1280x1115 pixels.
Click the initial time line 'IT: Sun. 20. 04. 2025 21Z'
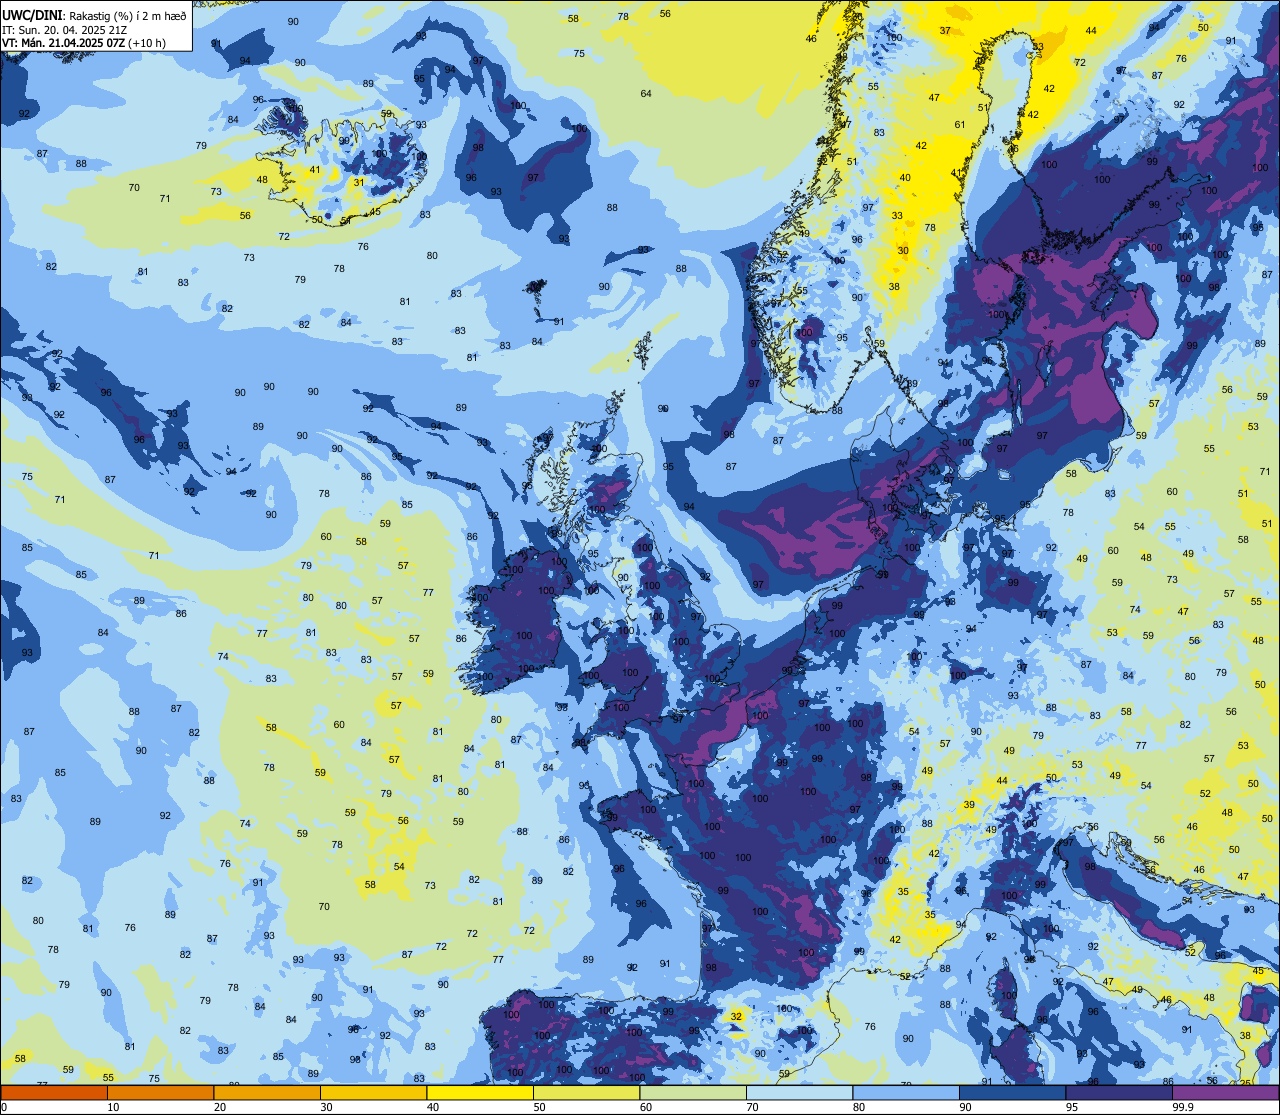(x=62, y=29)
